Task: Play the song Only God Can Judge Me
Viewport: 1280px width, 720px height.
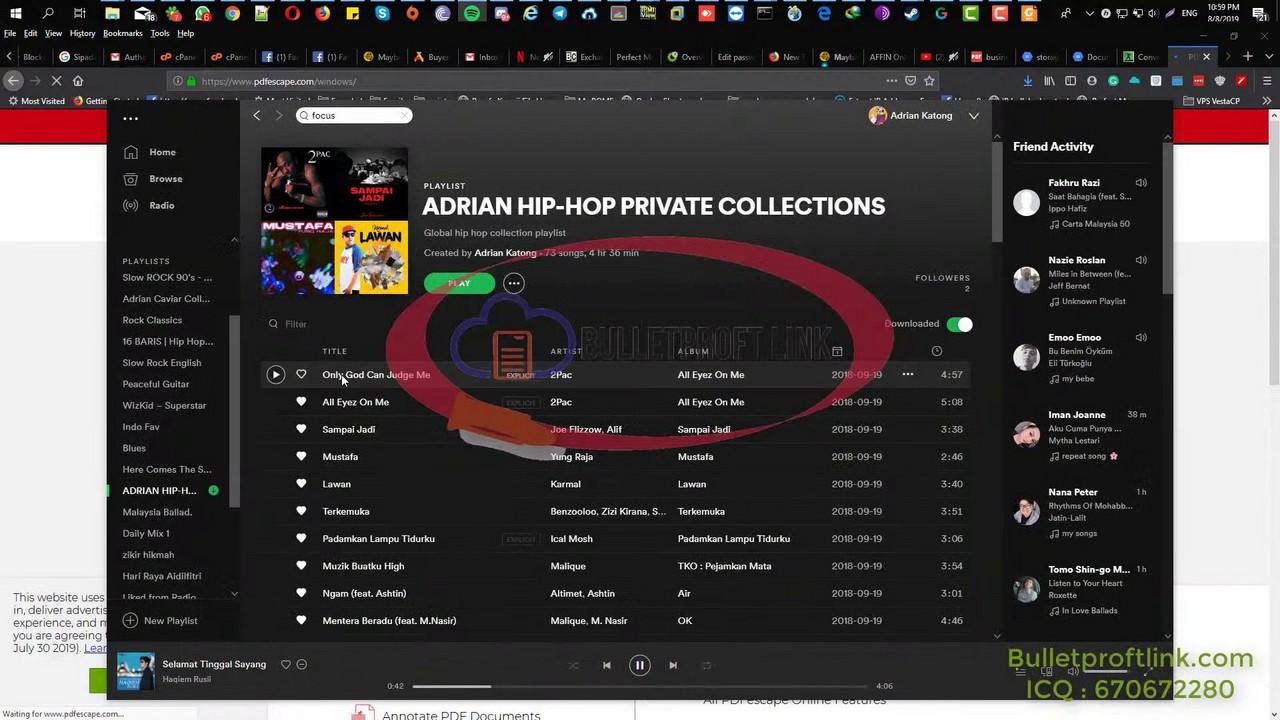Action: click(275, 375)
